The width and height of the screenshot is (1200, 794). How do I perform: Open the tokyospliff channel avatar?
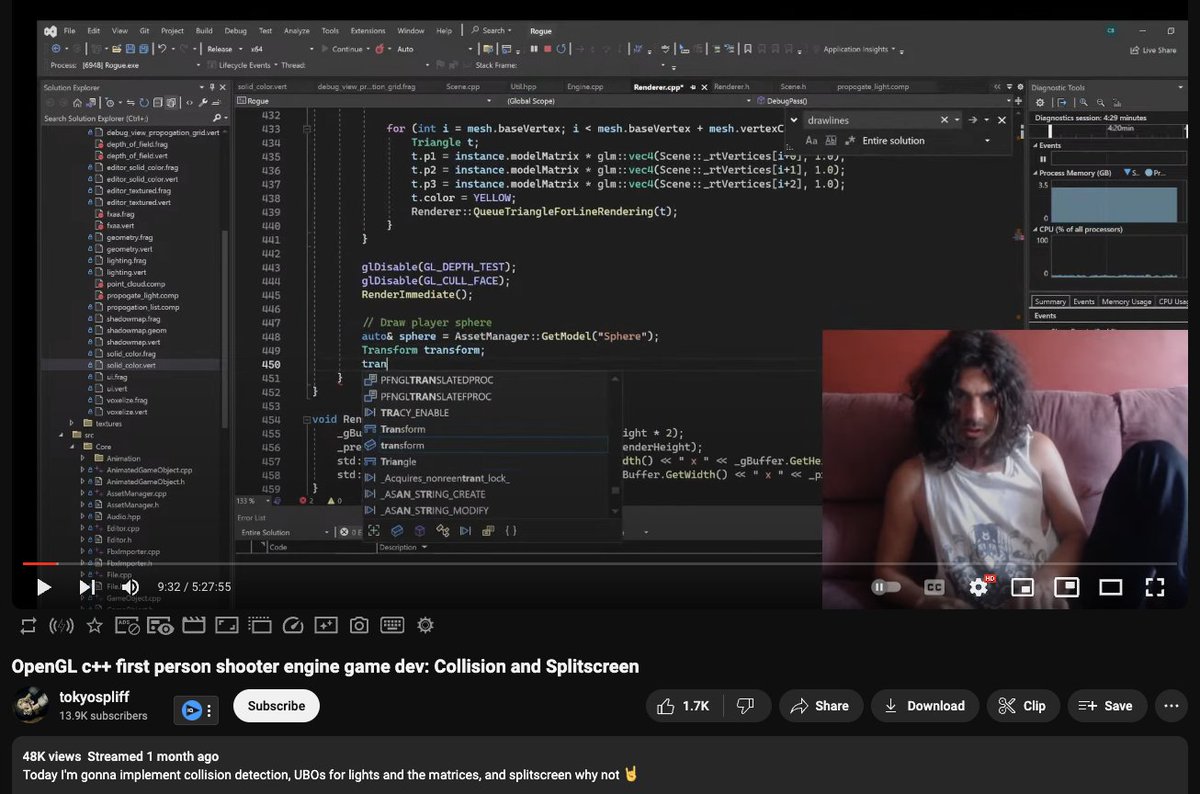pos(31,706)
